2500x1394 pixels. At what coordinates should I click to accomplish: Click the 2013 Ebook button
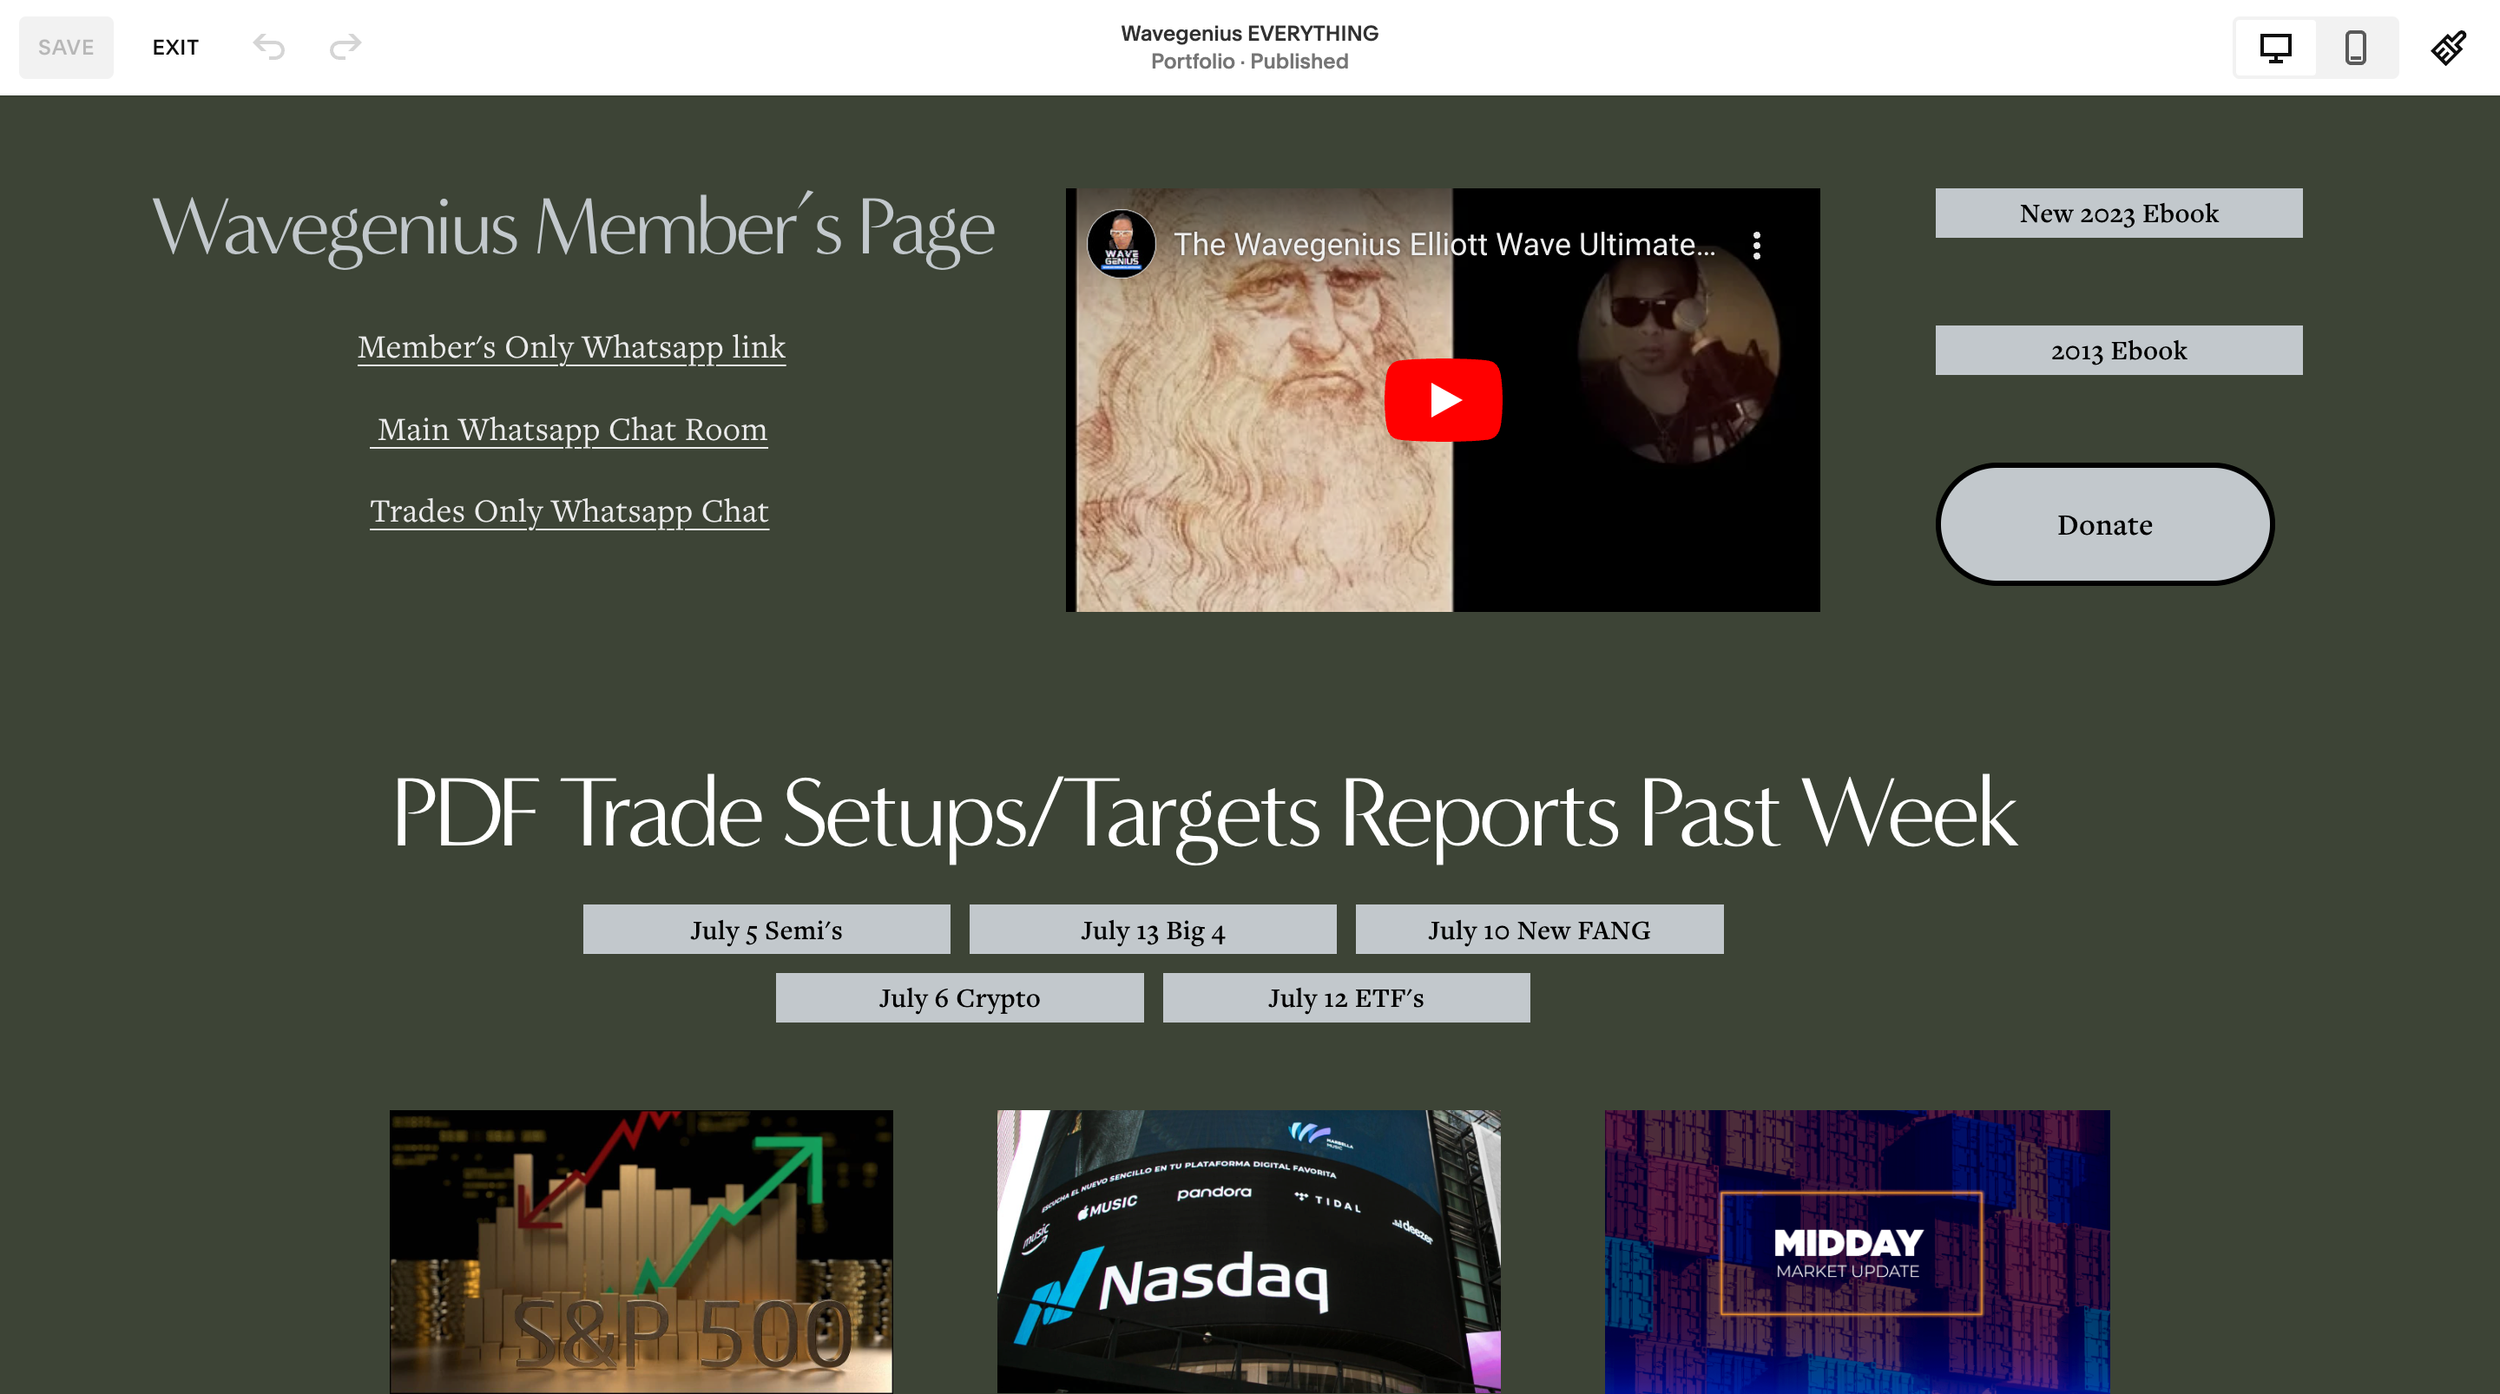point(2118,350)
